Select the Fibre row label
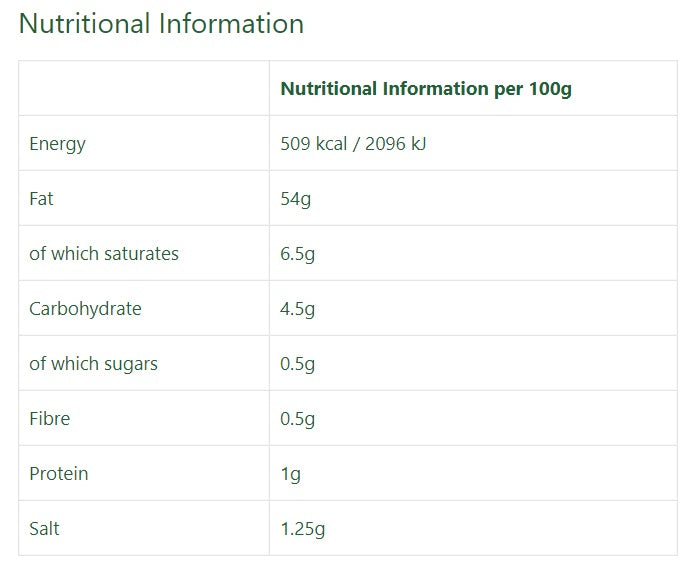Viewport: 700px width, 568px height. [50, 419]
